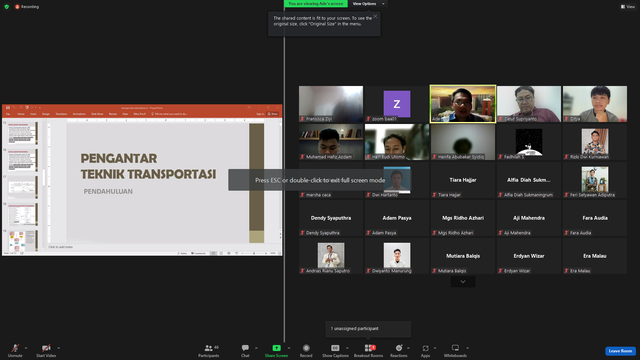This screenshot has height=360, width=640.
Task: Expand video options arrow beside Start Video
Action: pyautogui.click(x=58, y=348)
